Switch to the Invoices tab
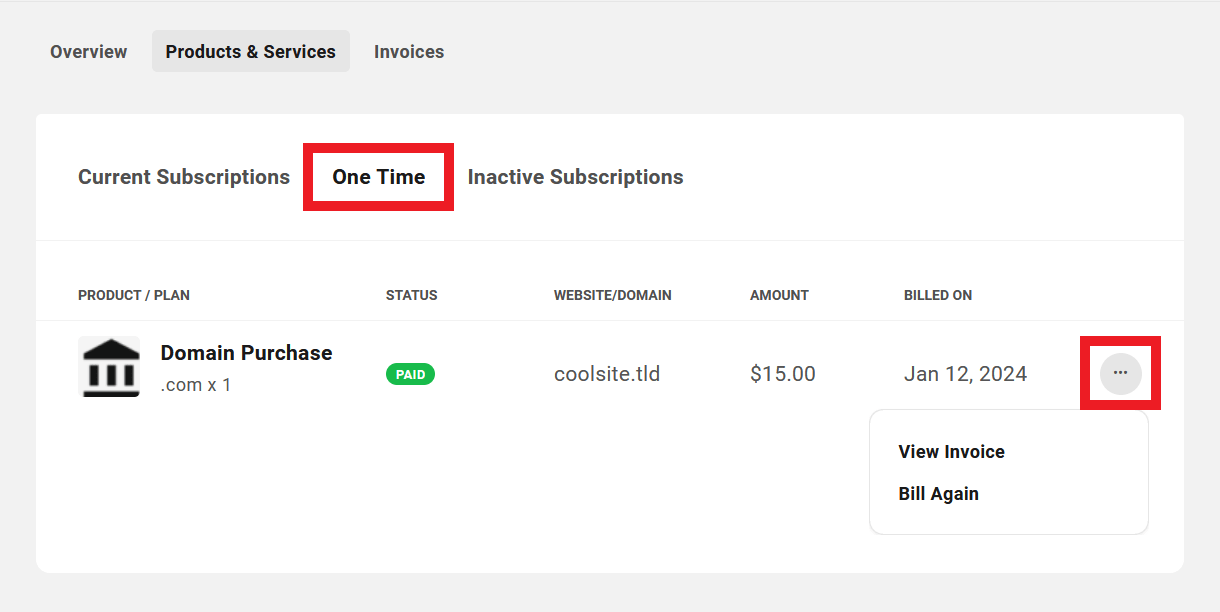 (409, 51)
